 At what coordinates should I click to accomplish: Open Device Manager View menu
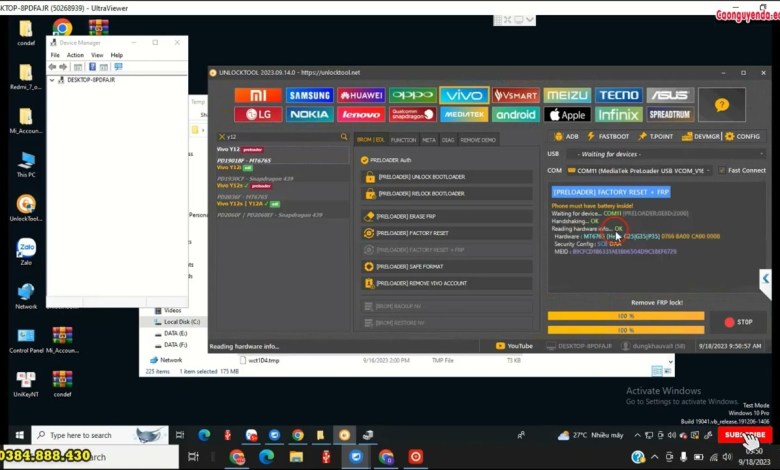point(97,55)
